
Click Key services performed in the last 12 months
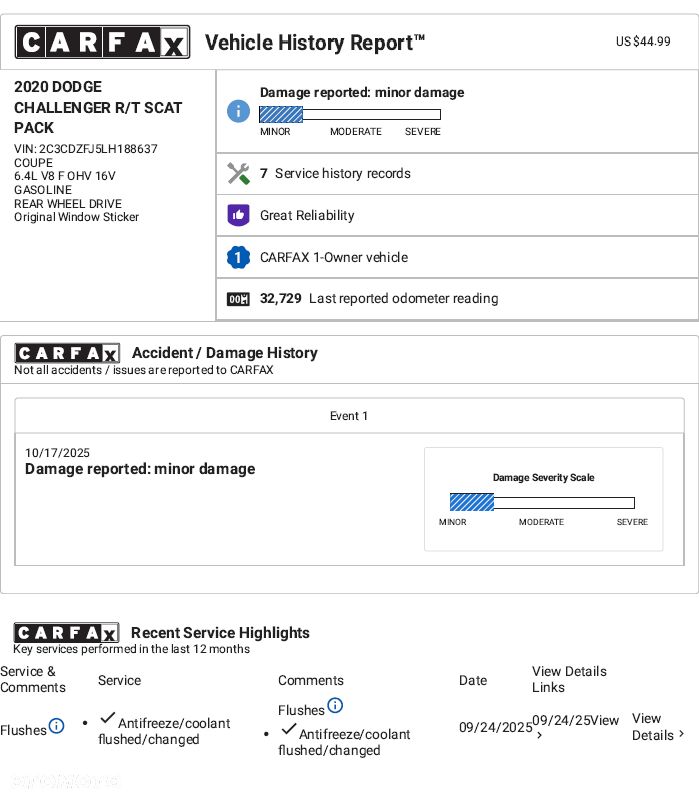click(131, 649)
